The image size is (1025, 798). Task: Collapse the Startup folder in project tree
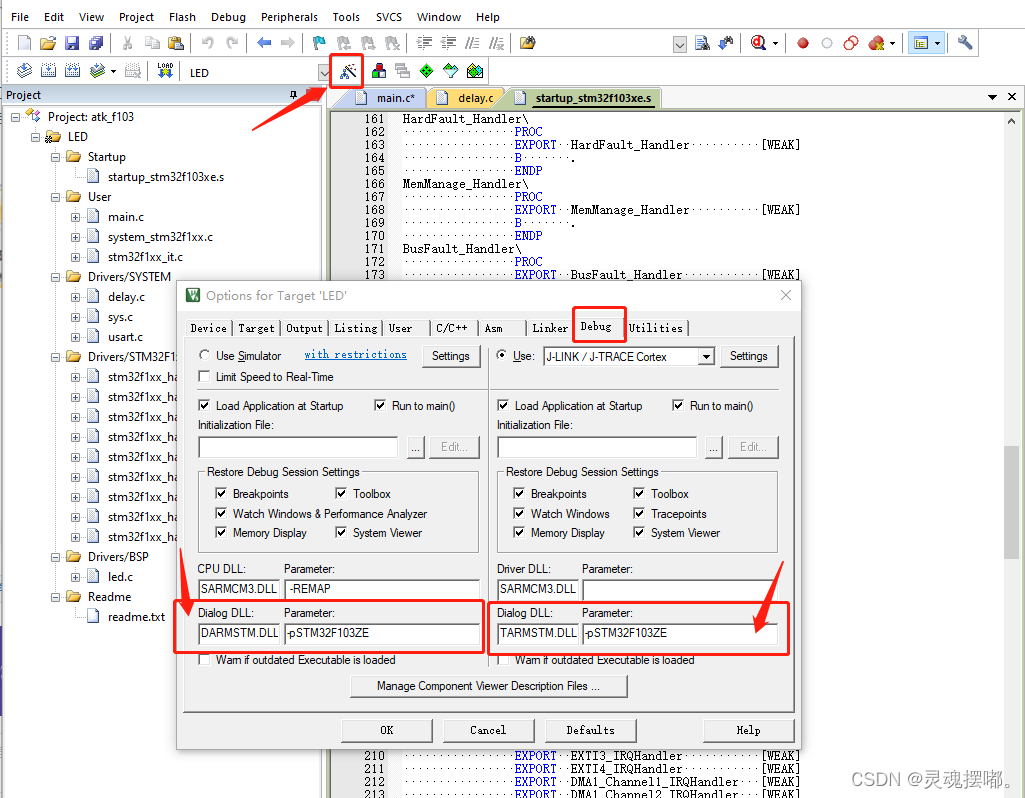[56, 157]
